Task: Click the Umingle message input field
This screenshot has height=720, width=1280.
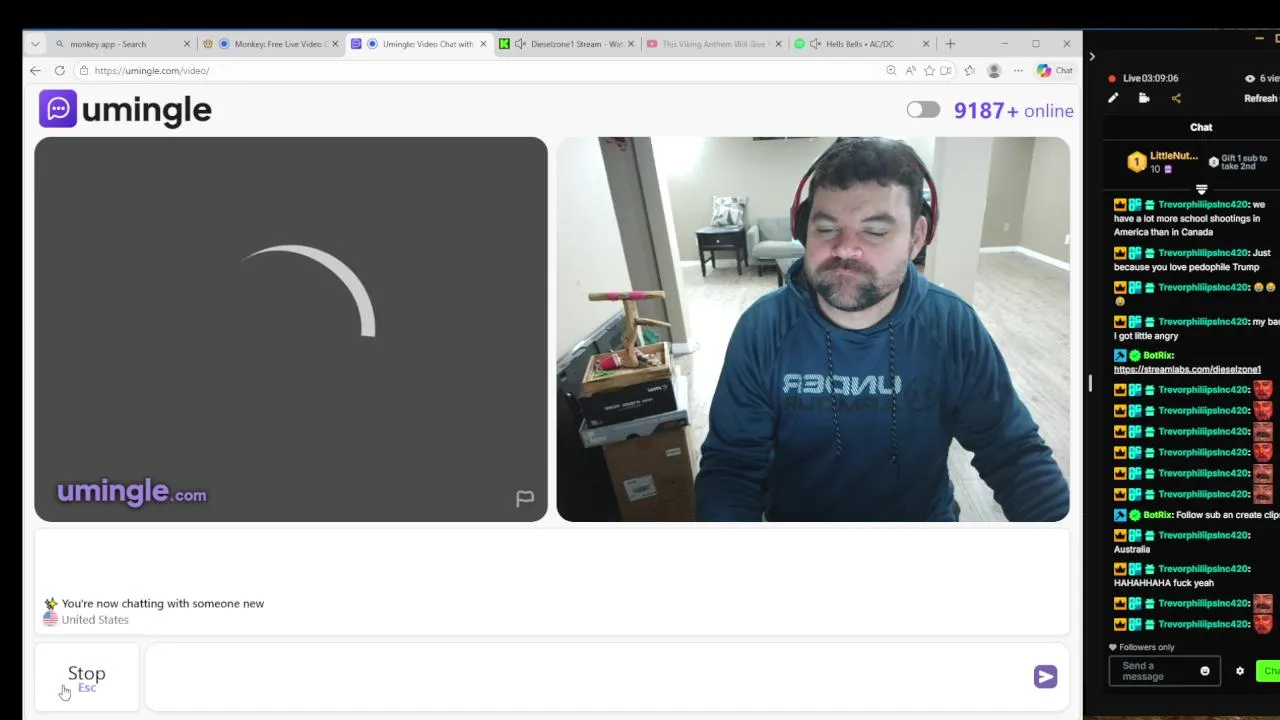Action: tap(588, 677)
